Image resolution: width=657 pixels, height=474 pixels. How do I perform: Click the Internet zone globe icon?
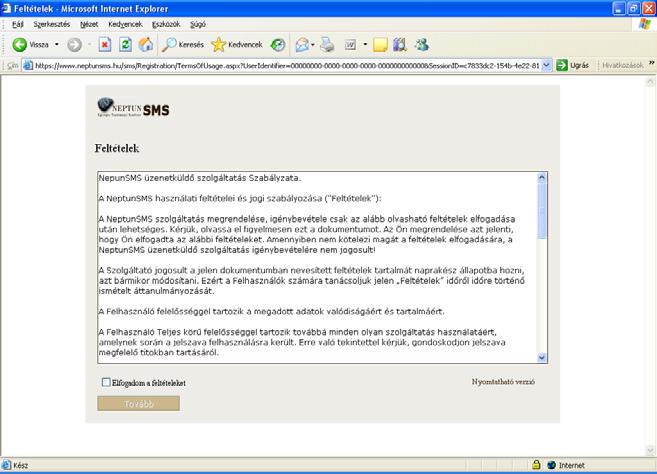[551, 465]
